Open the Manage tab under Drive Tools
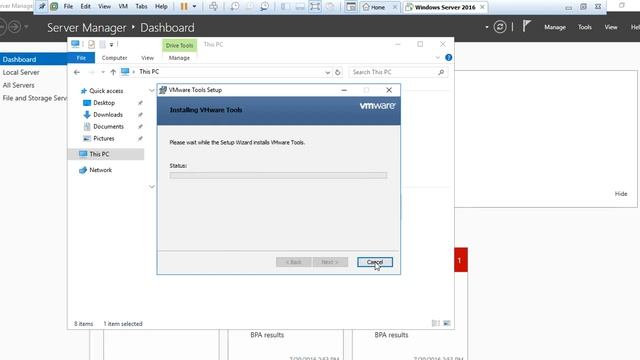 [x=179, y=58]
